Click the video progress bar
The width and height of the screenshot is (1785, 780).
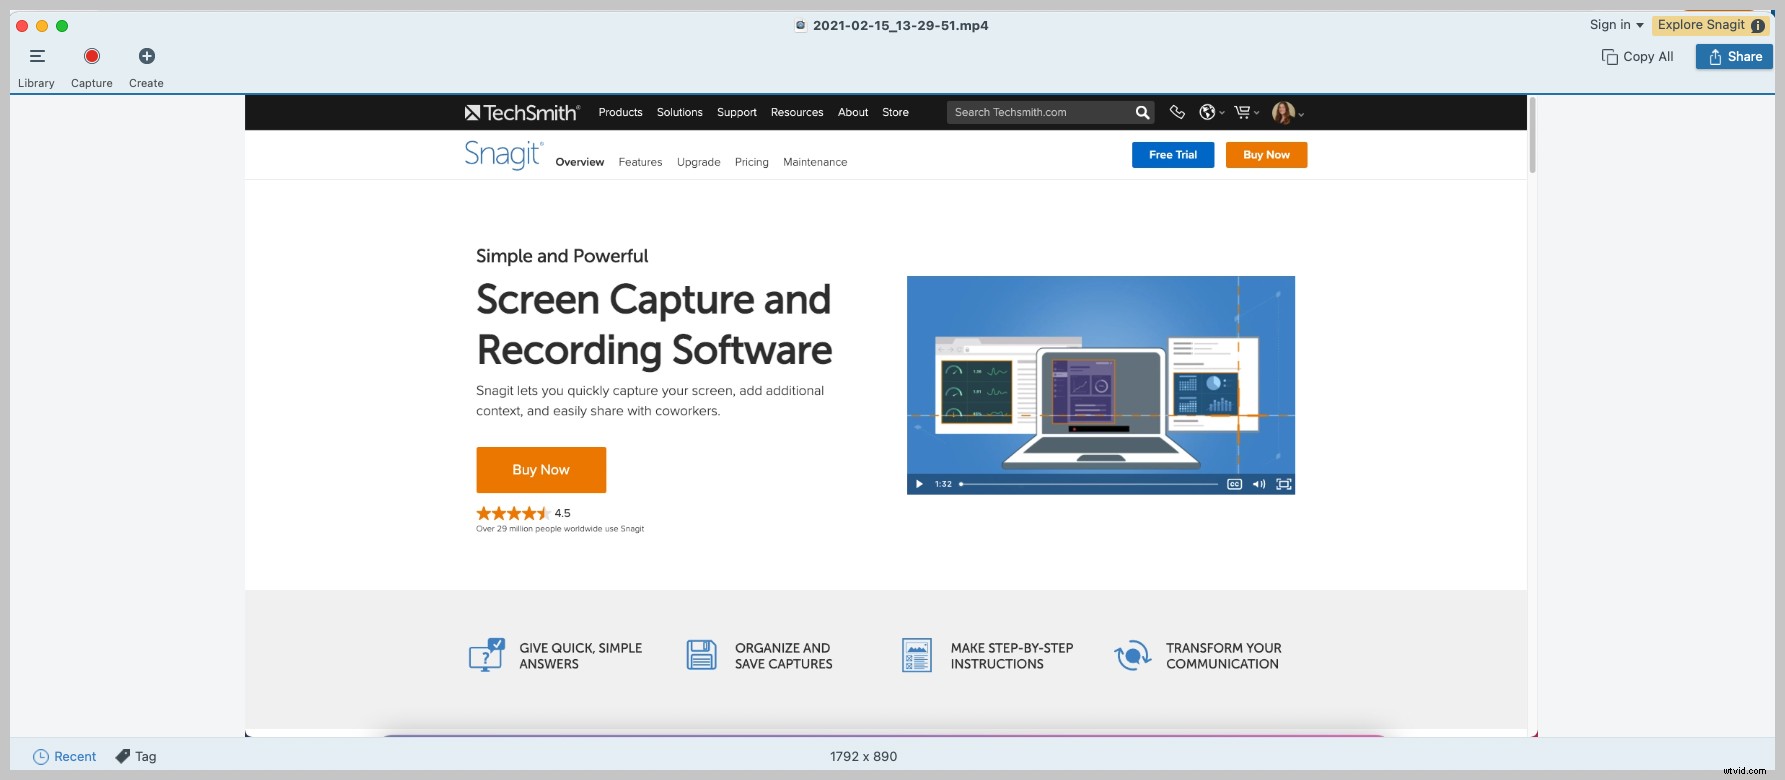(1088, 484)
